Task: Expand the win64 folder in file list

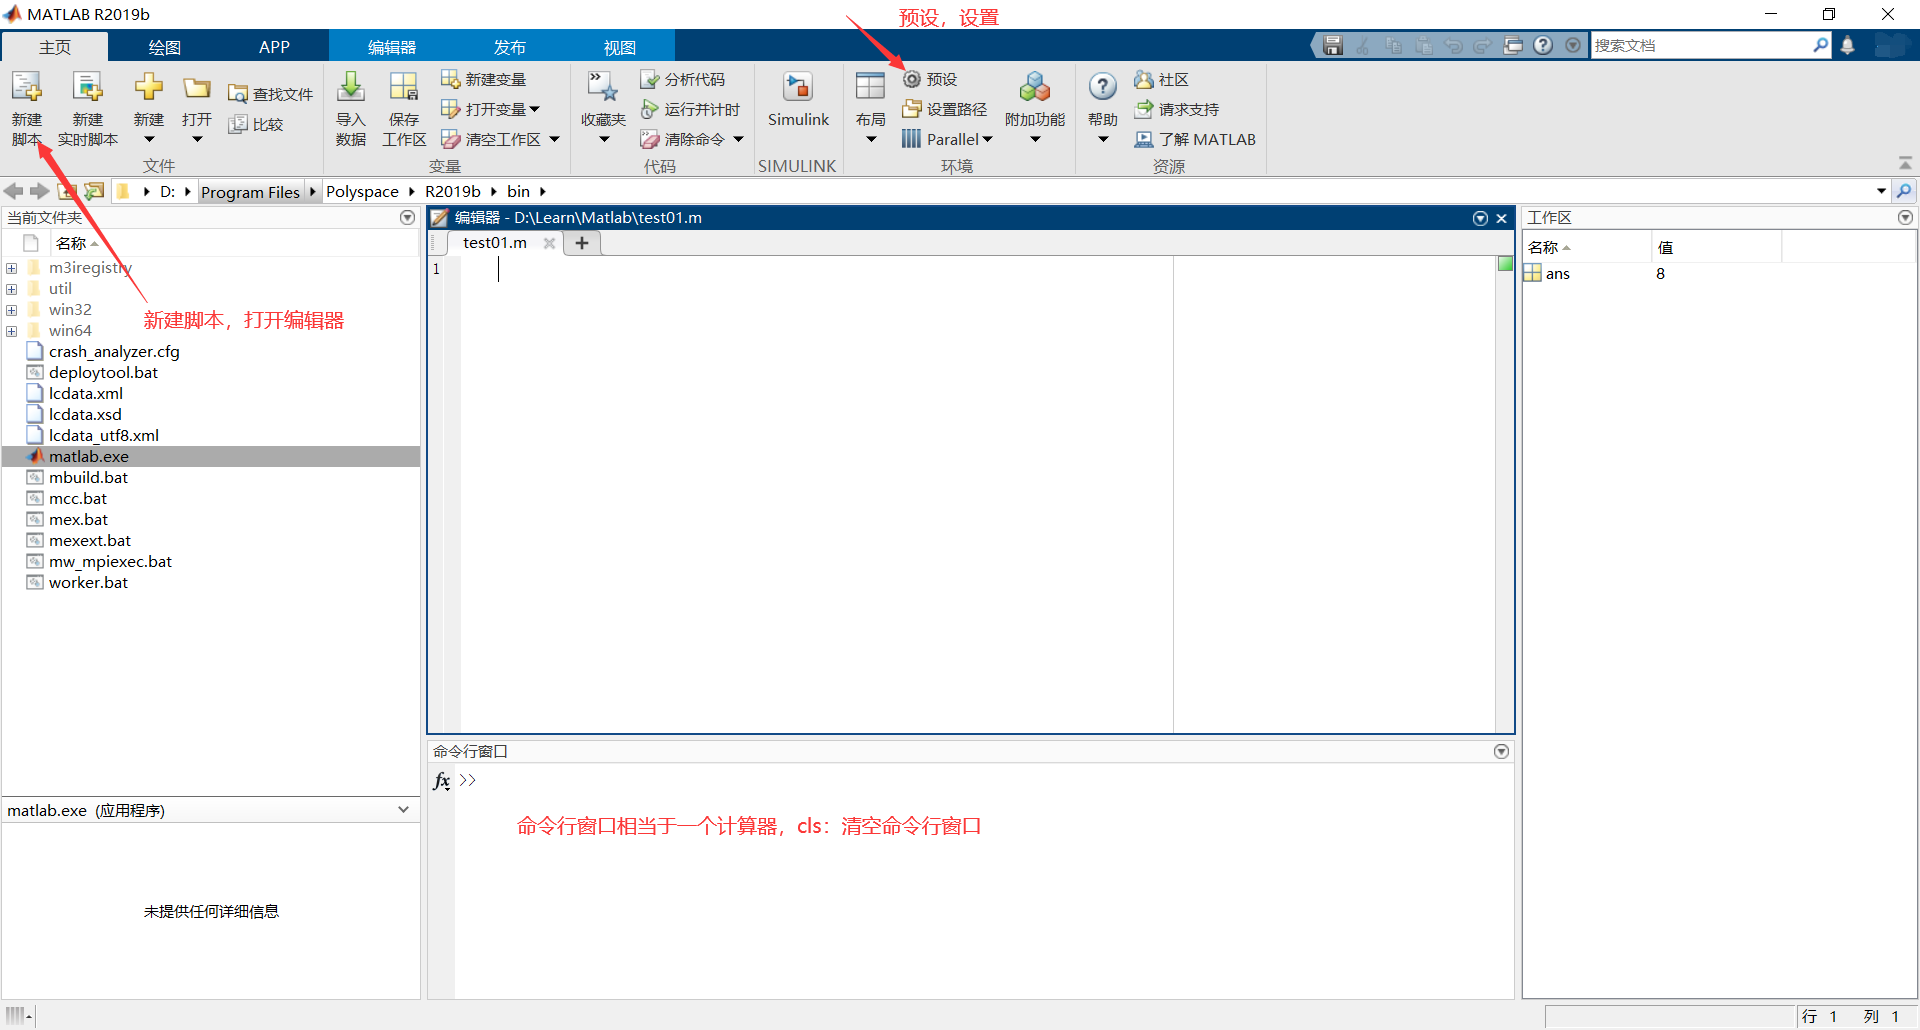Action: [x=11, y=331]
